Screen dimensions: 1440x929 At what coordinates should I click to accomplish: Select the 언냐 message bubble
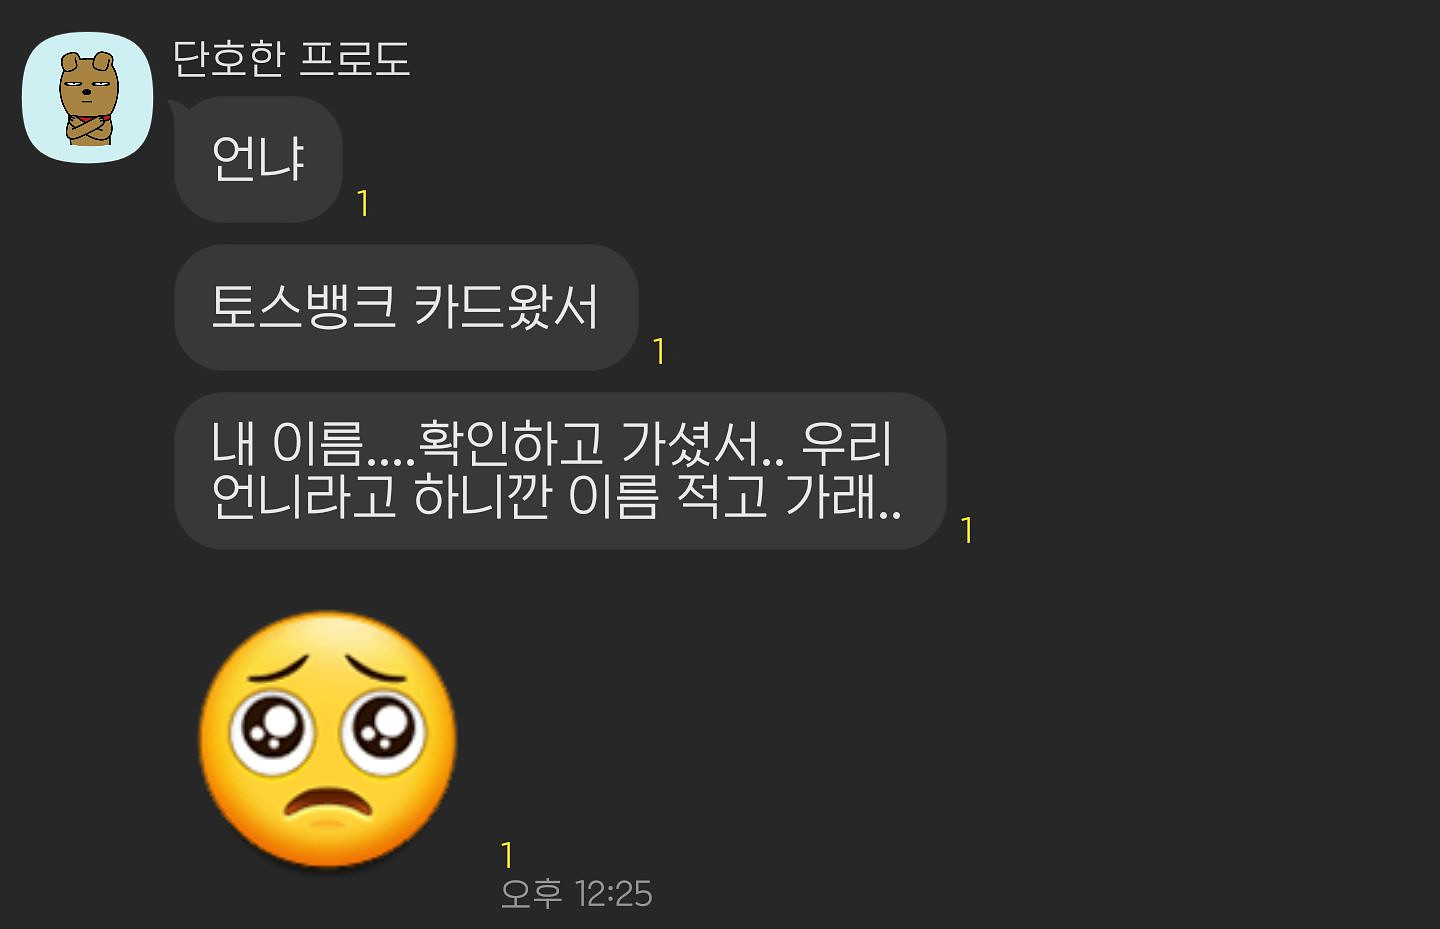click(258, 159)
